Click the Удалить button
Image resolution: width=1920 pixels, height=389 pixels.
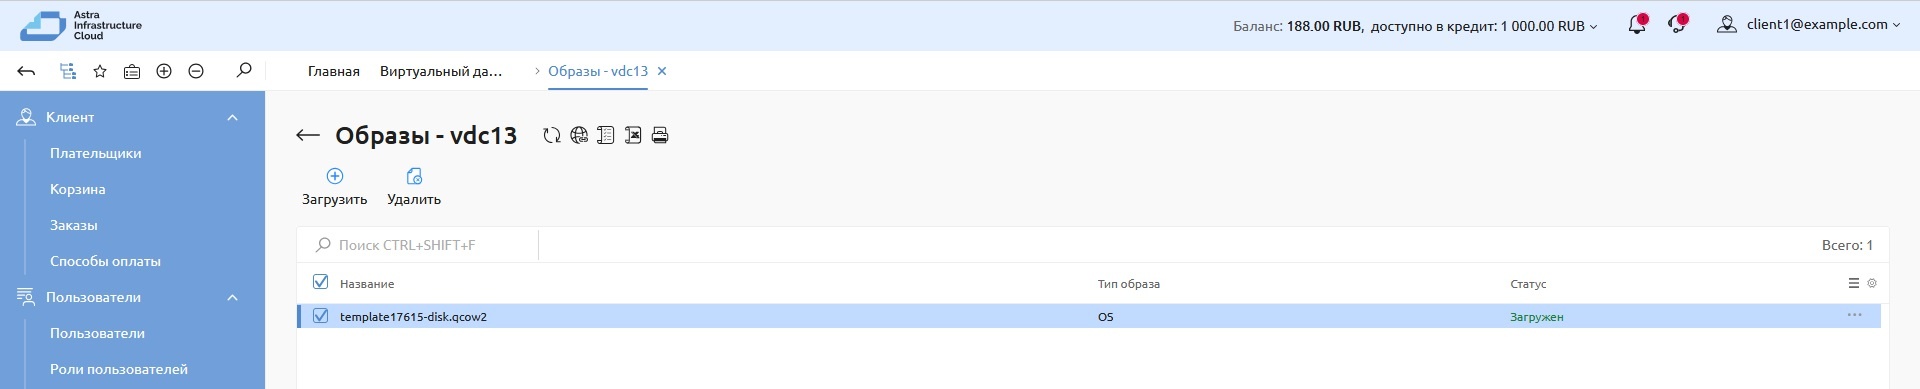pyautogui.click(x=414, y=187)
